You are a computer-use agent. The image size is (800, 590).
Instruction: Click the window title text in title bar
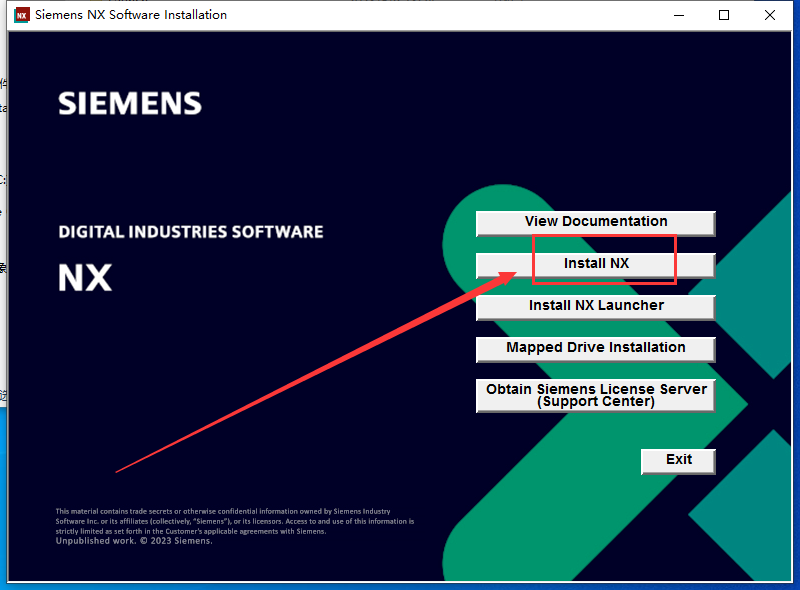(x=131, y=15)
